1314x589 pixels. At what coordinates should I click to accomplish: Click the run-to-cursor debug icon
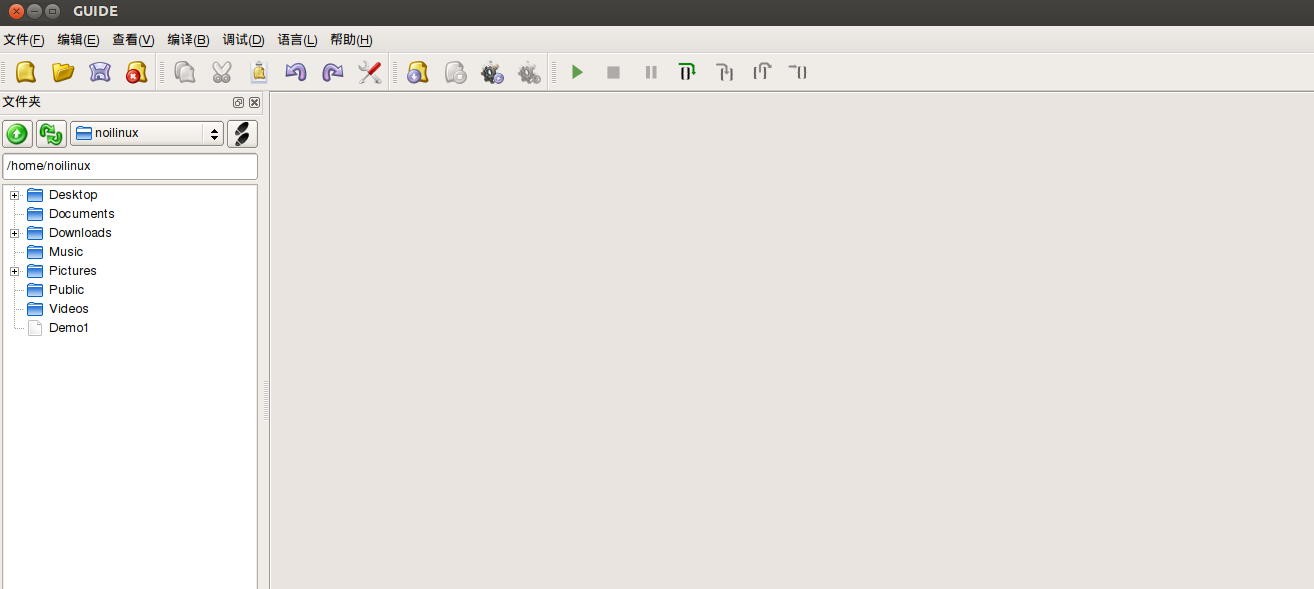click(798, 72)
